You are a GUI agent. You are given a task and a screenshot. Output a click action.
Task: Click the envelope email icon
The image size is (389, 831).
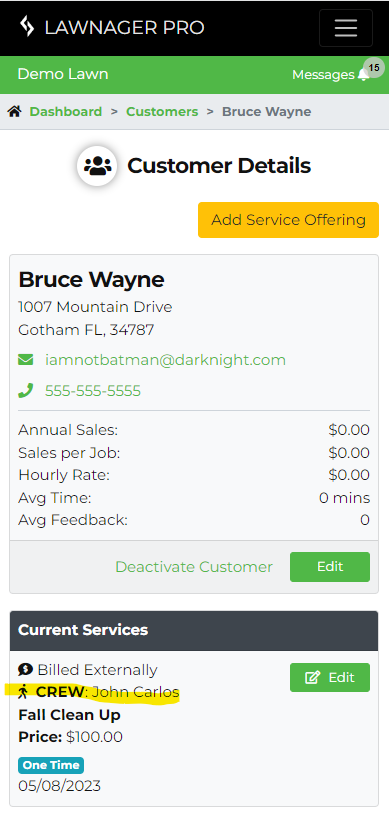tap(25, 360)
